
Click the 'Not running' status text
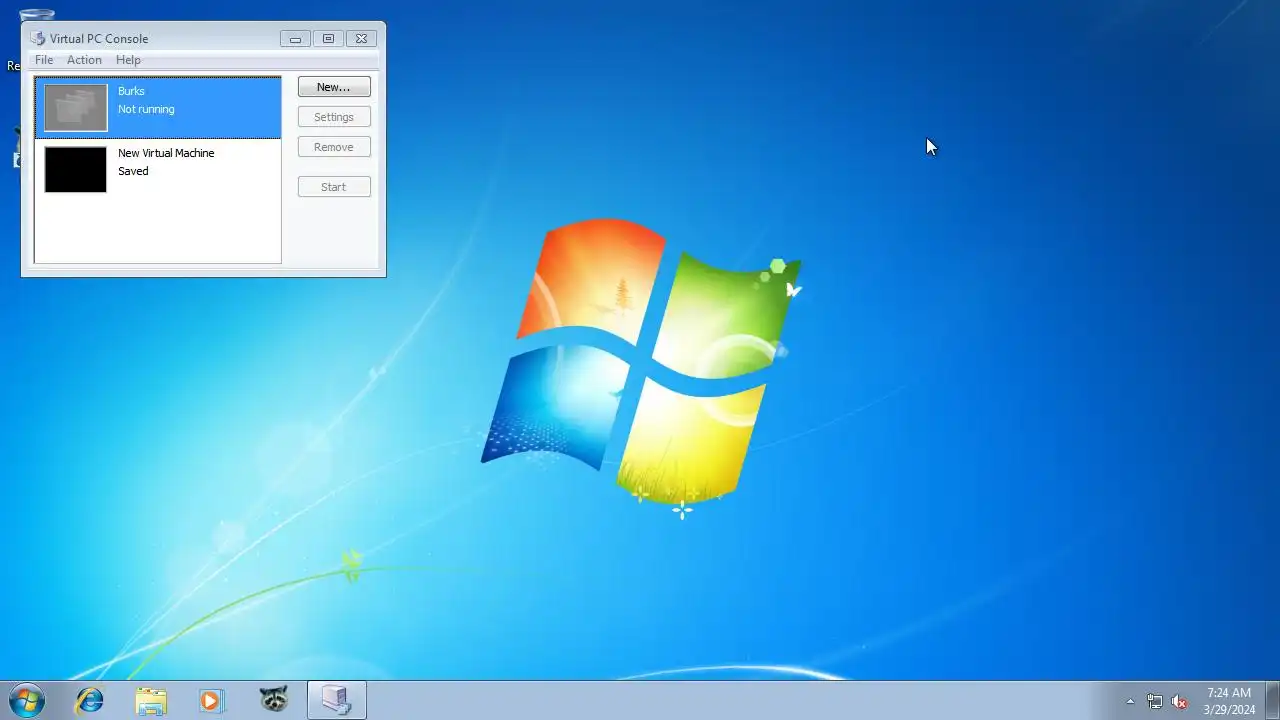point(146,109)
